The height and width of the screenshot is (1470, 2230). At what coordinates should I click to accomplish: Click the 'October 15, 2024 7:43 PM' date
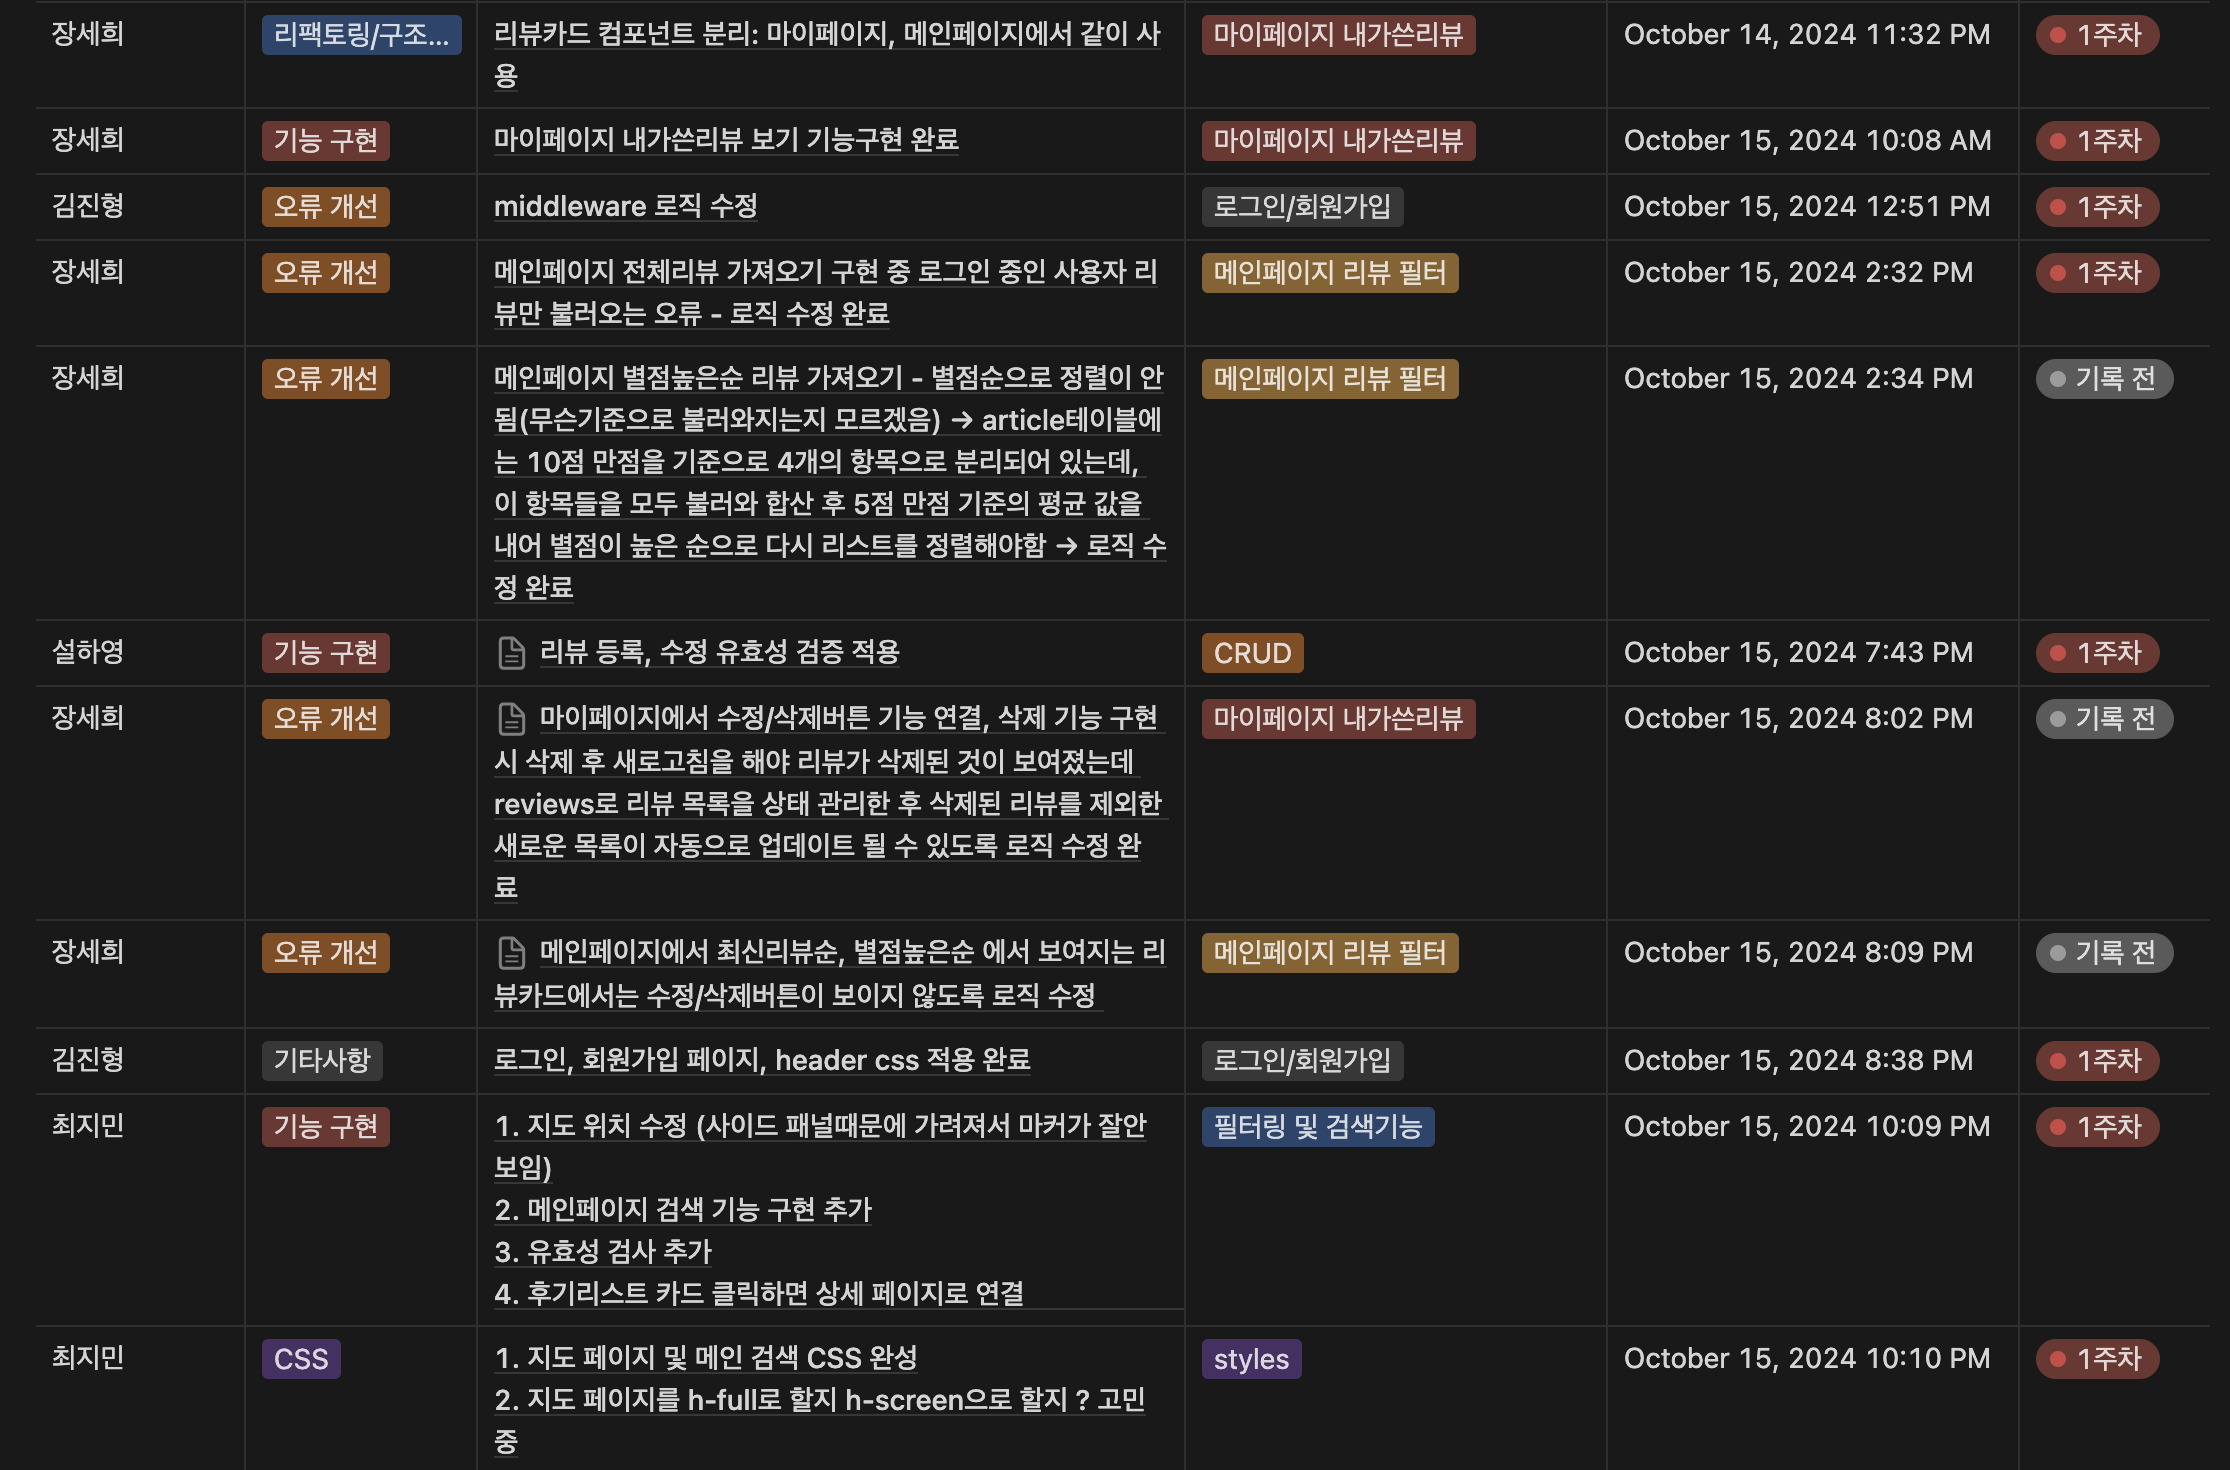pyautogui.click(x=1798, y=653)
